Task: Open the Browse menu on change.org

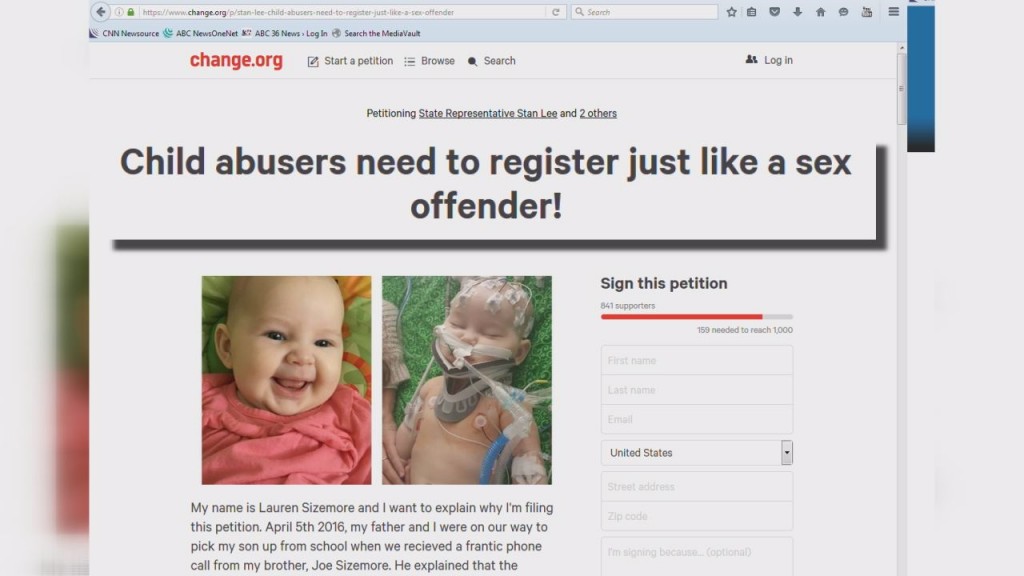Action: tap(429, 61)
